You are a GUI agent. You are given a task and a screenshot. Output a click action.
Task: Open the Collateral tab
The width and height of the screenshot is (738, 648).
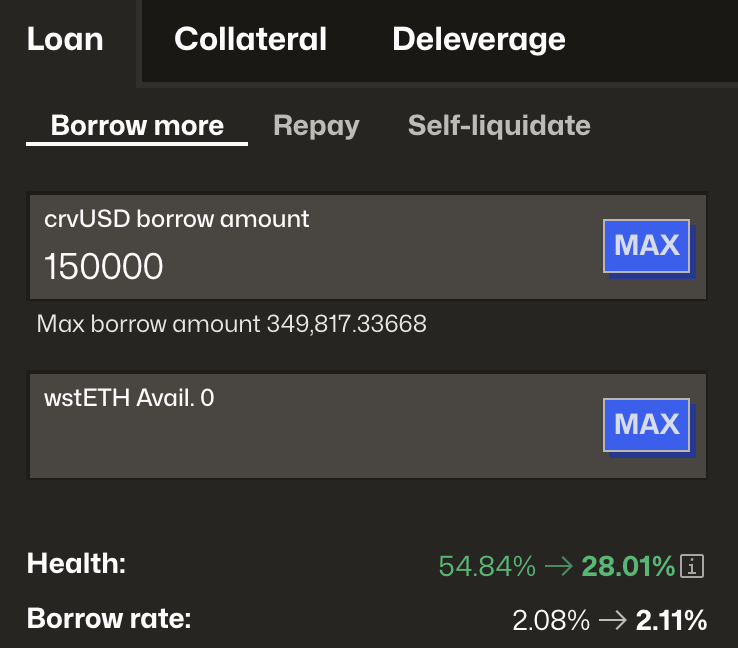pos(250,40)
